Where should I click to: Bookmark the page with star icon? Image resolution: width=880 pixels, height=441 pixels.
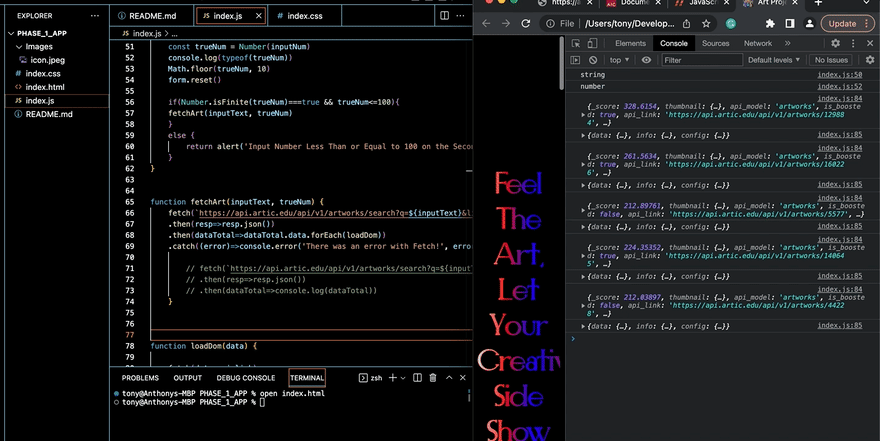(706, 24)
